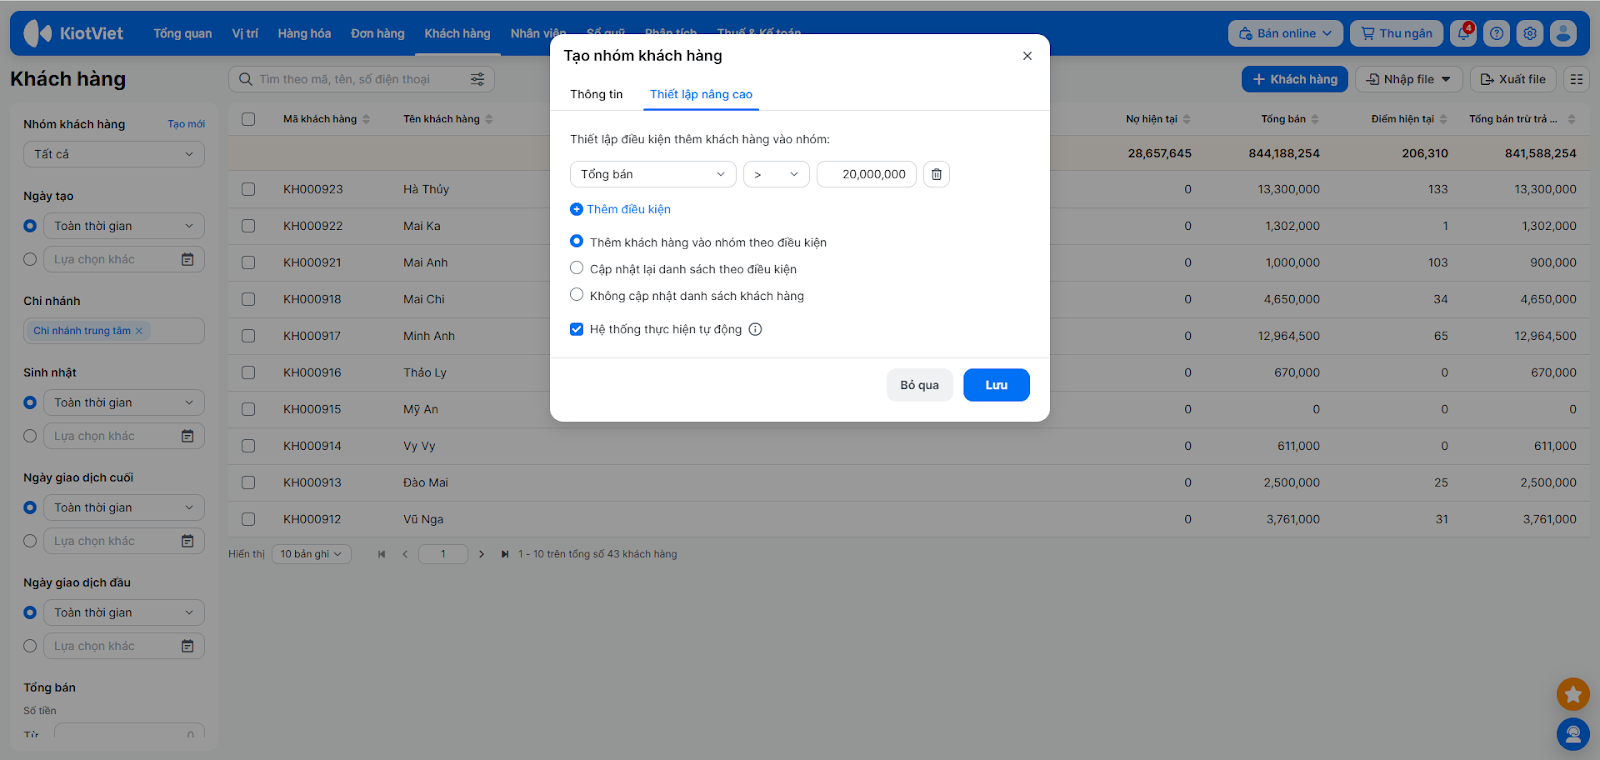Open search filter options icon in search bar
1600x760 pixels.
click(477, 79)
